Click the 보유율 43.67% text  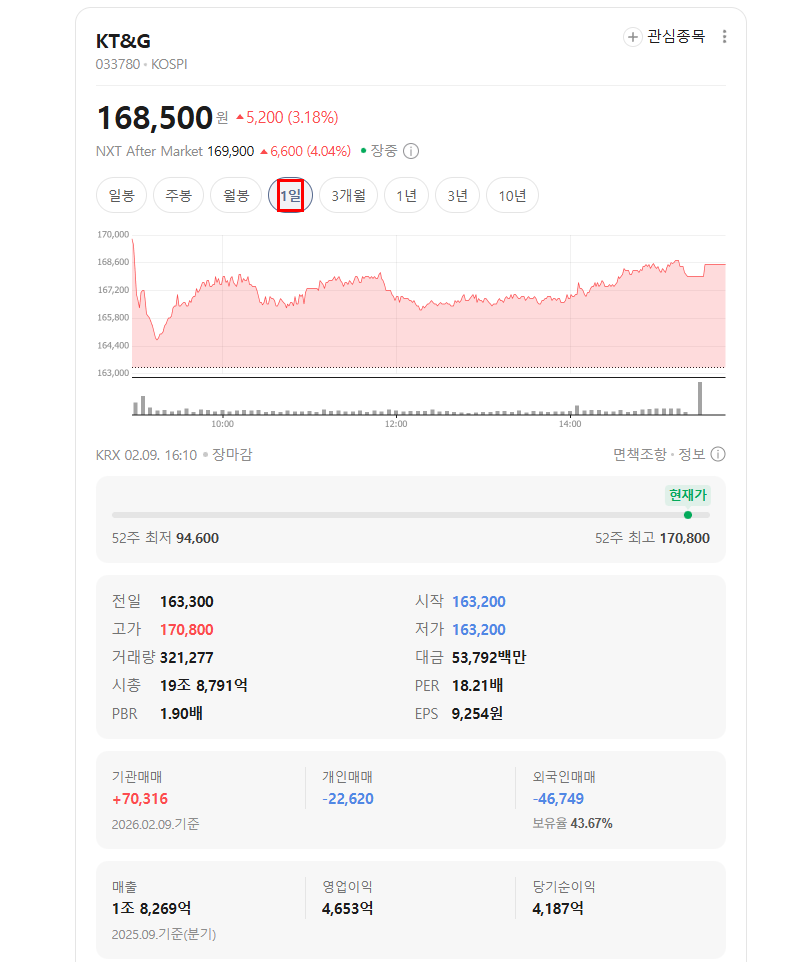click(x=572, y=823)
